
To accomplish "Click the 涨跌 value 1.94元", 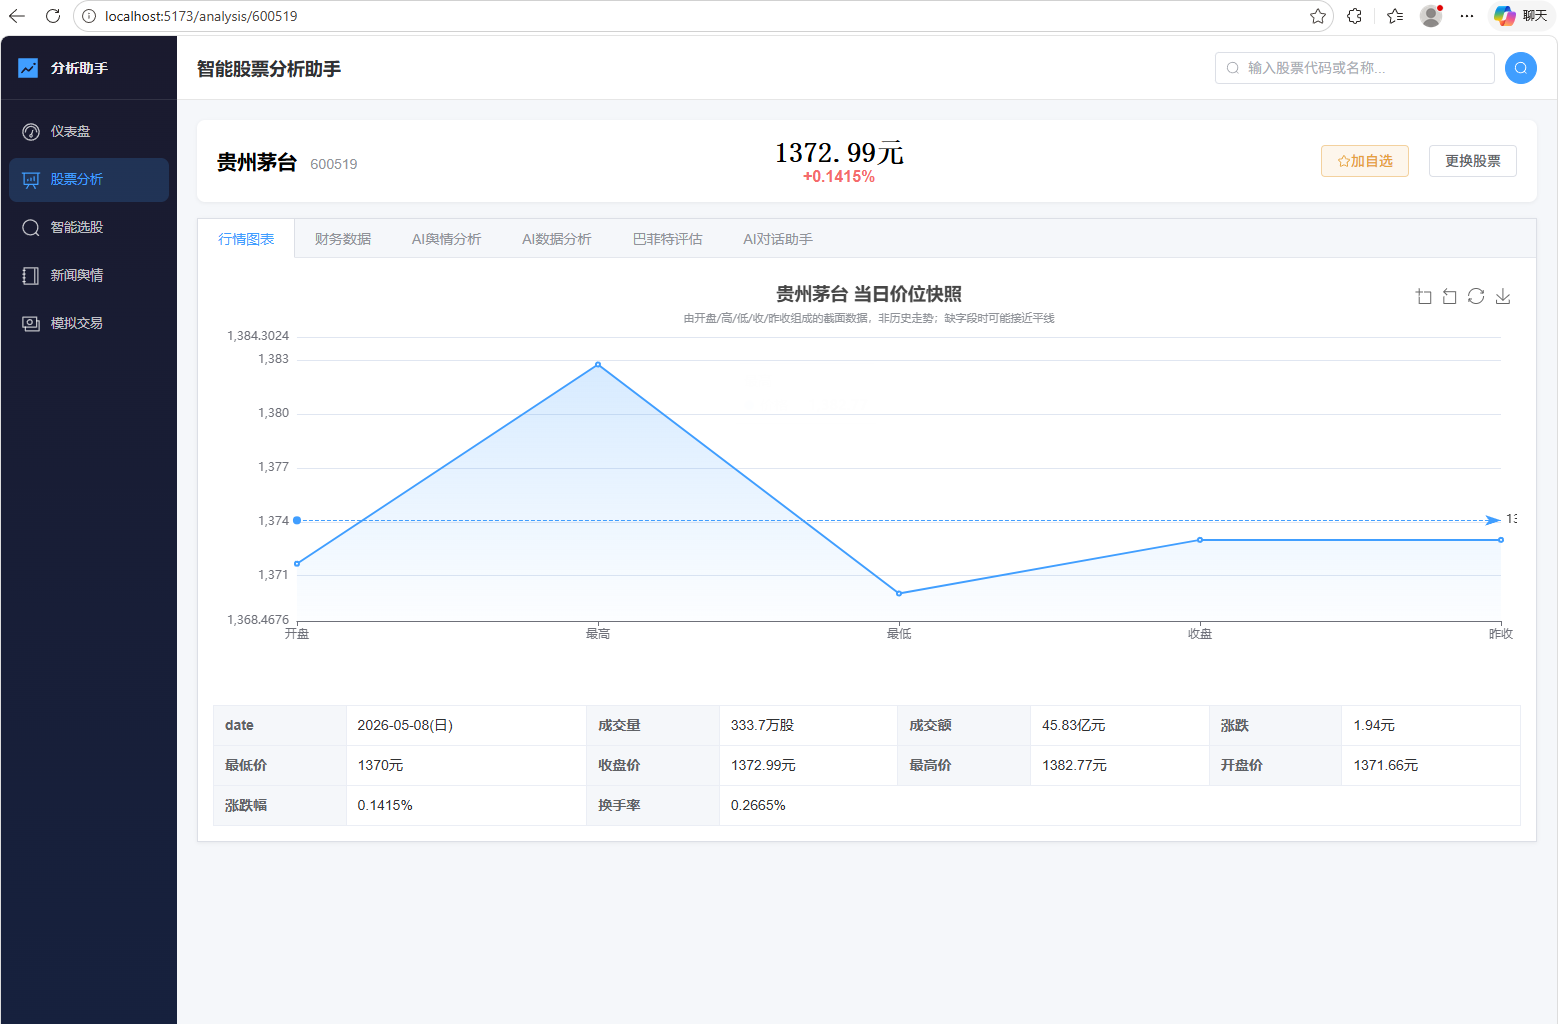I will point(1374,726).
